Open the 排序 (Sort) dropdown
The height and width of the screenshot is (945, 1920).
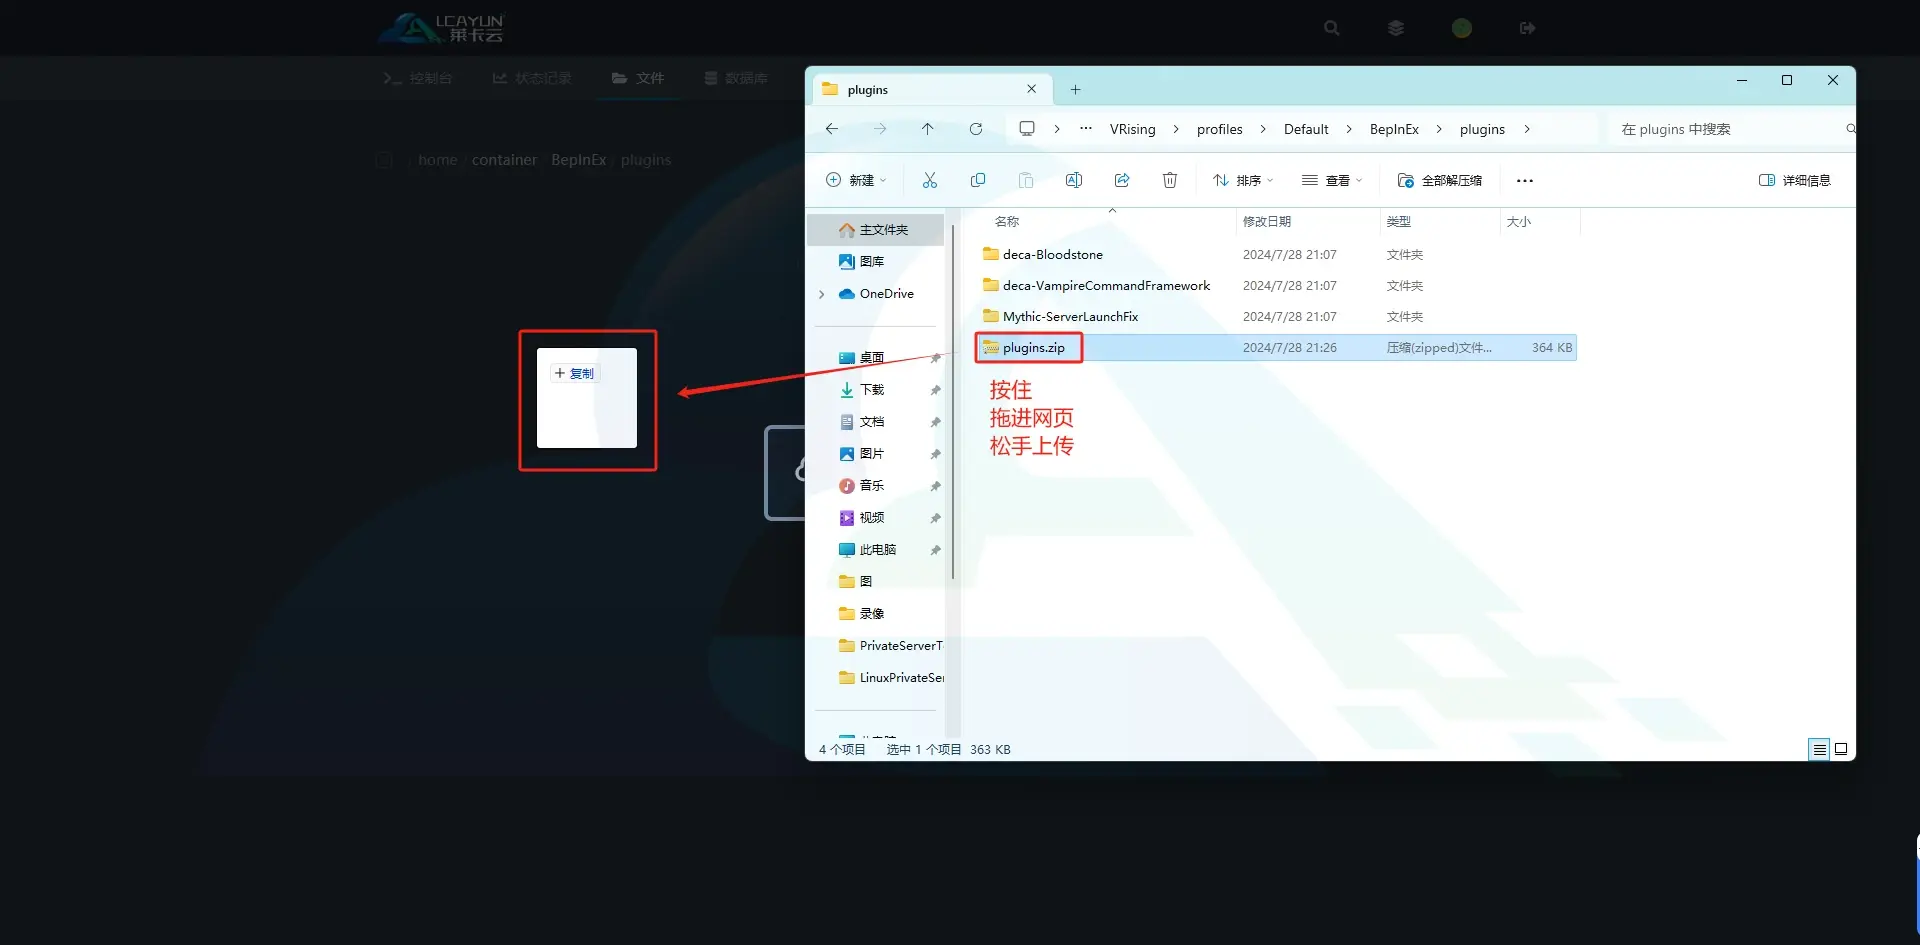tap(1243, 180)
